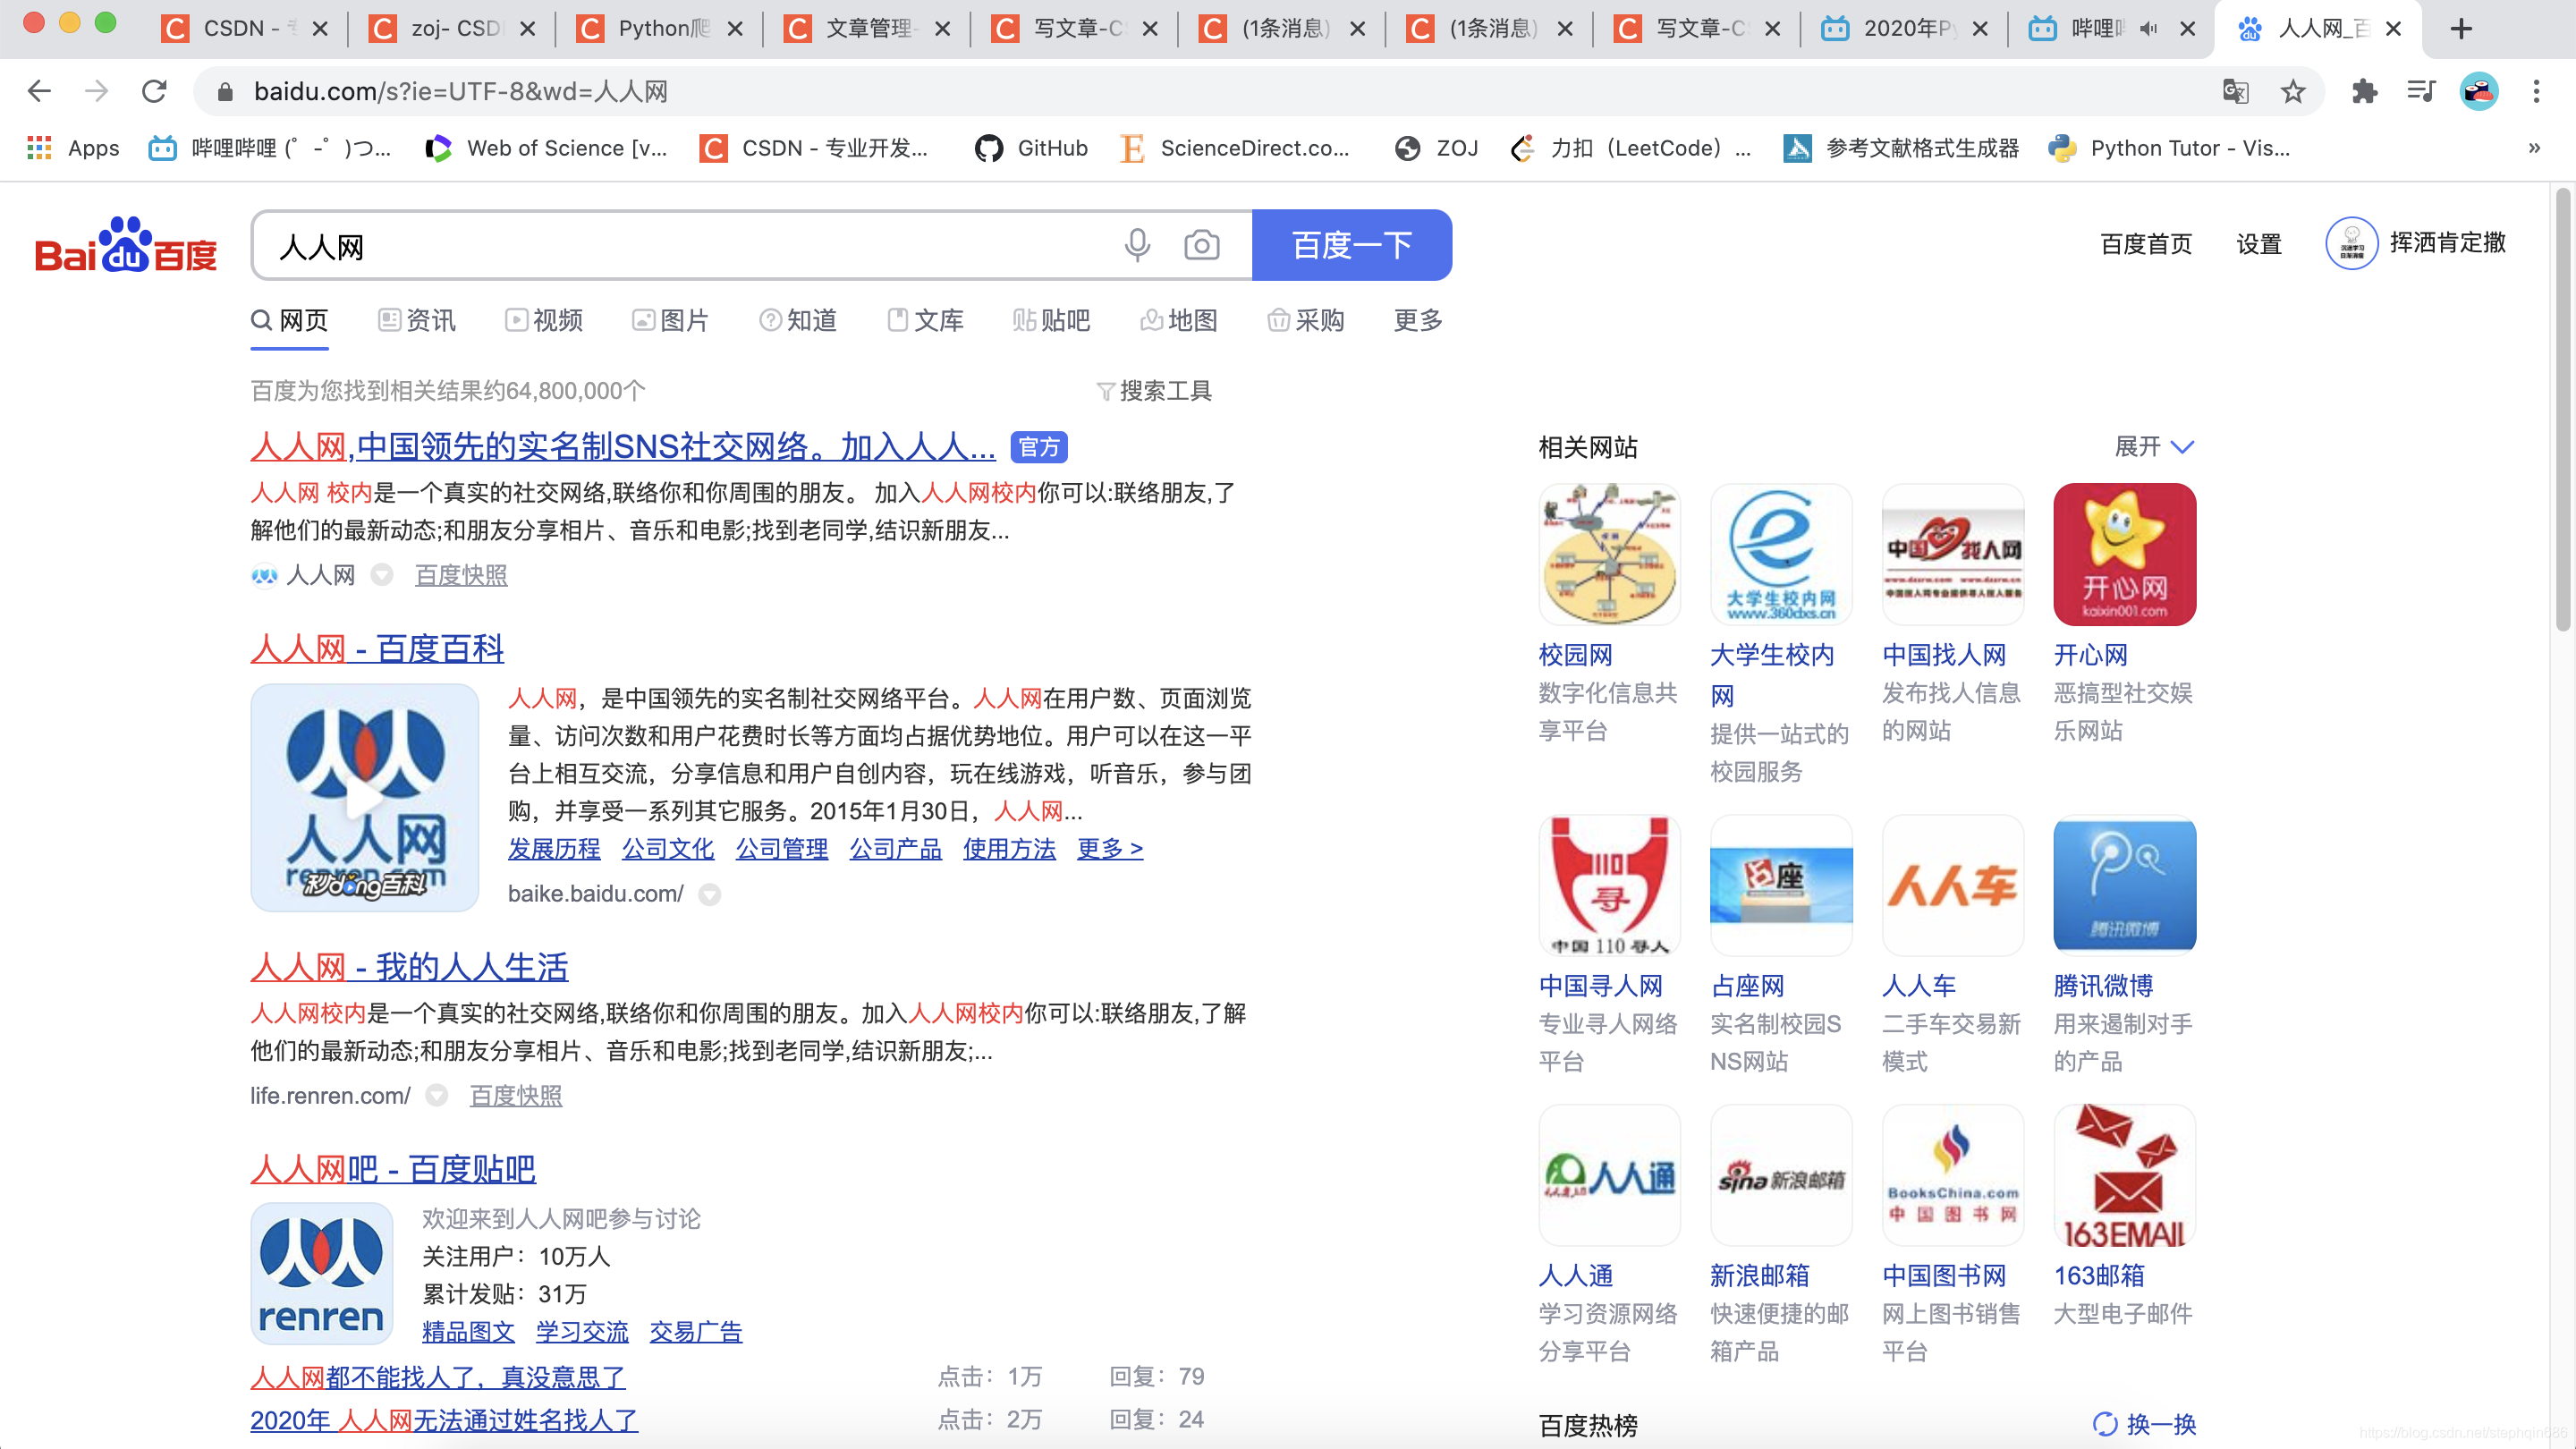Click 人人网 baike video thumbnail
Image resolution: width=2576 pixels, height=1449 pixels.
[365, 797]
